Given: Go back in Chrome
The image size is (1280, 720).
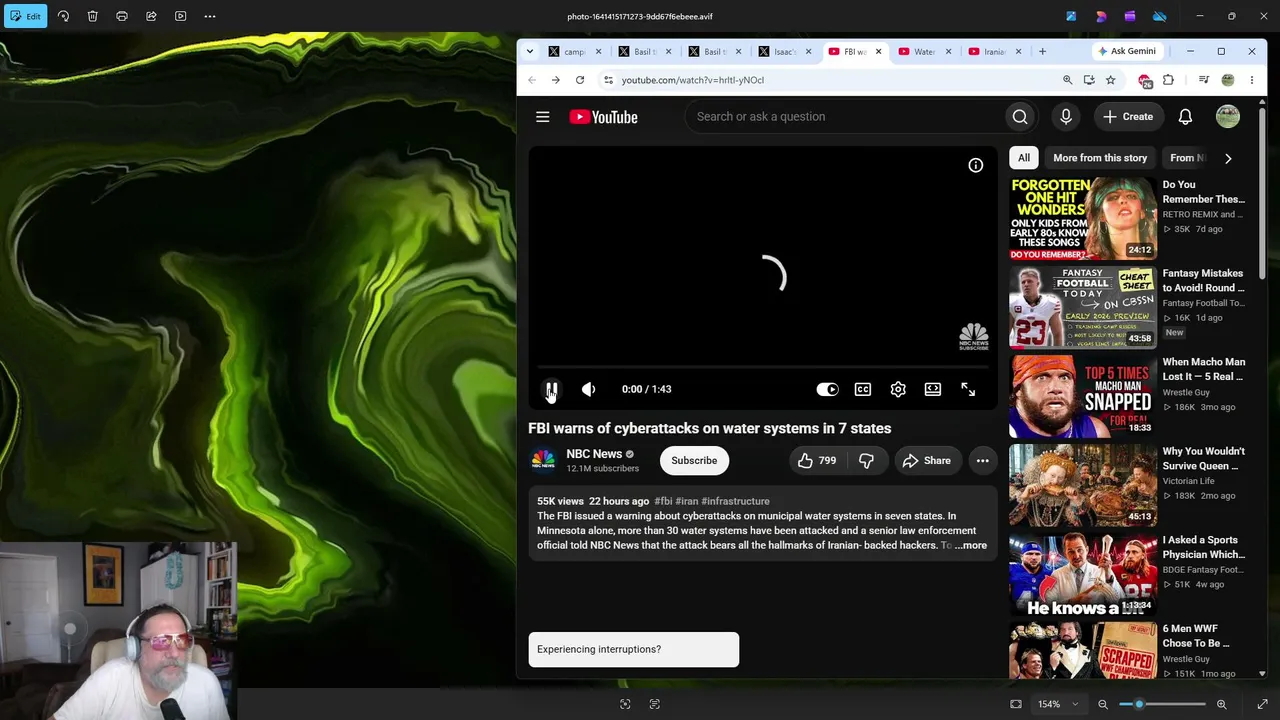Looking at the screenshot, I should click(532, 80).
